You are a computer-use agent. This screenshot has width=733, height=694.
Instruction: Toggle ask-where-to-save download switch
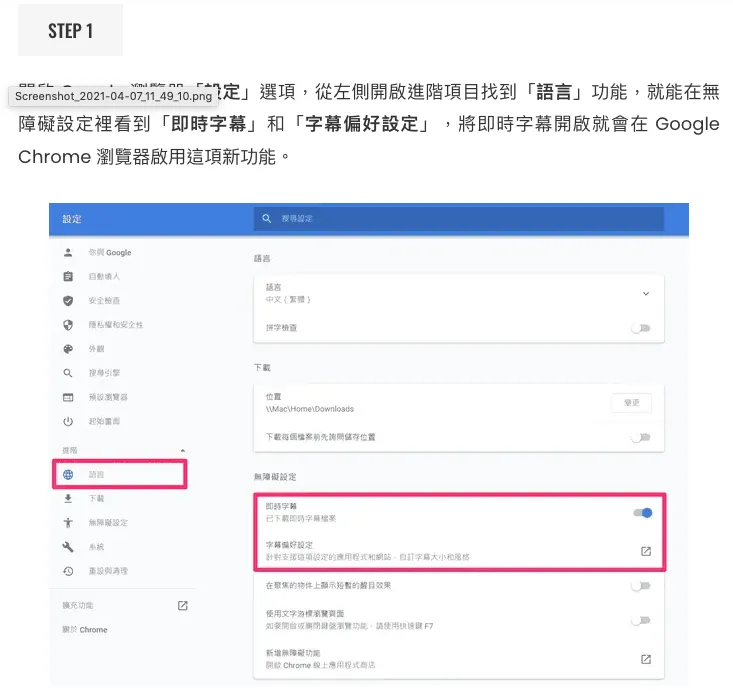click(x=641, y=437)
